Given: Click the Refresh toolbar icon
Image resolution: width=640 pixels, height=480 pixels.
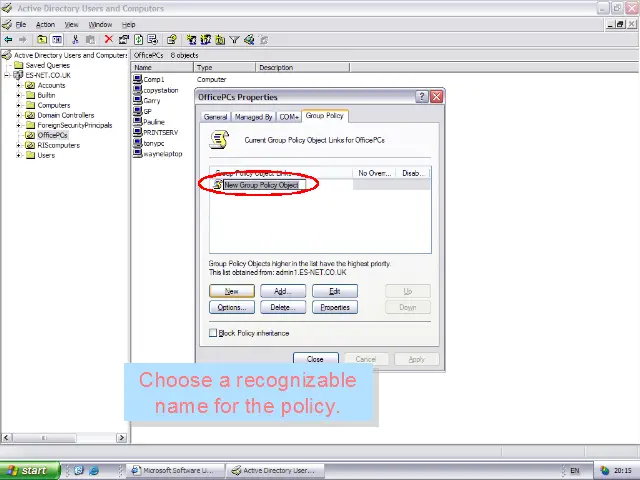Looking at the screenshot, I should 138,40.
